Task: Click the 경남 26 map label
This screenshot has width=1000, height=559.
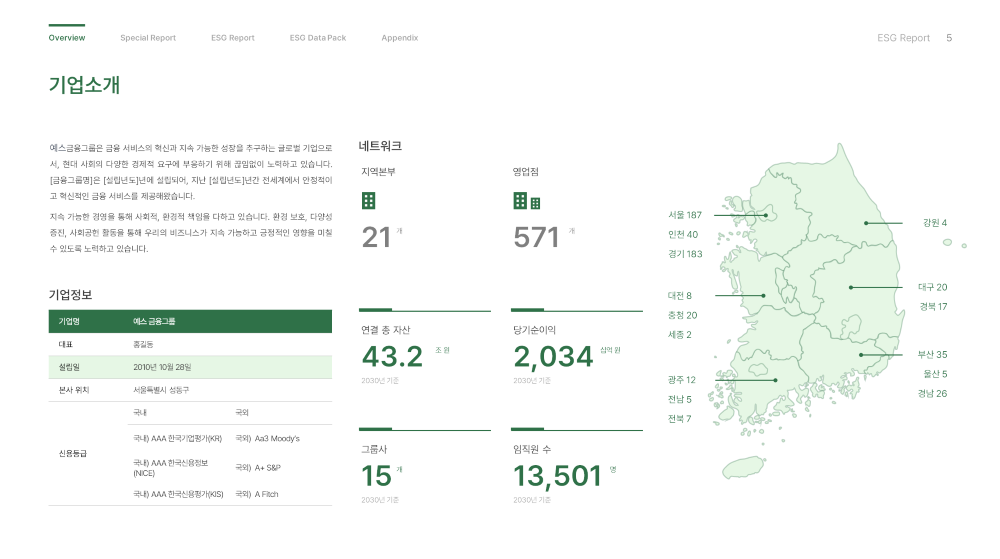Action: (932, 394)
